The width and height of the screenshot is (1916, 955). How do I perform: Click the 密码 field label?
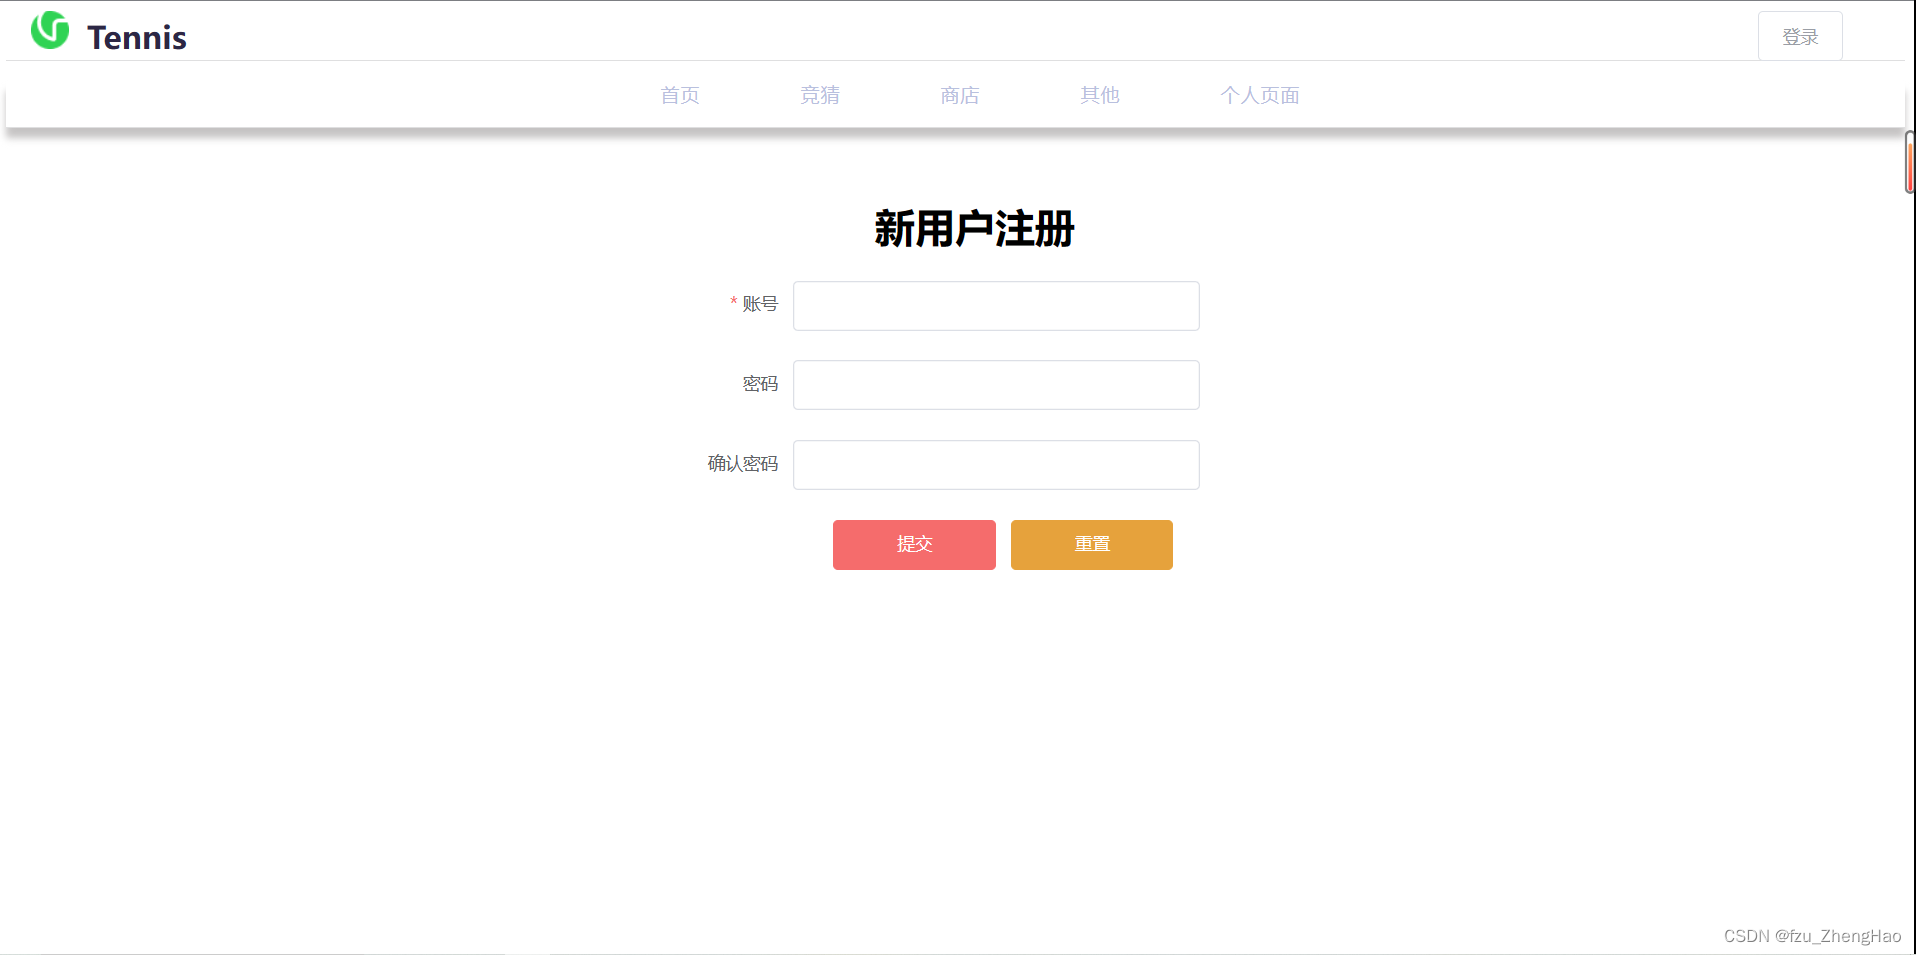tap(760, 384)
